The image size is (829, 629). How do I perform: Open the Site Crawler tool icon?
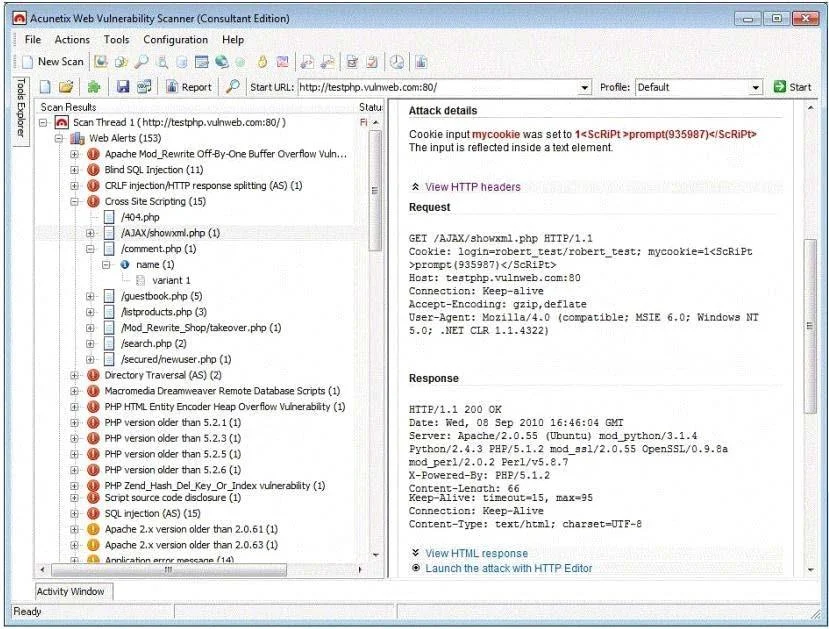pyautogui.click(x=121, y=62)
